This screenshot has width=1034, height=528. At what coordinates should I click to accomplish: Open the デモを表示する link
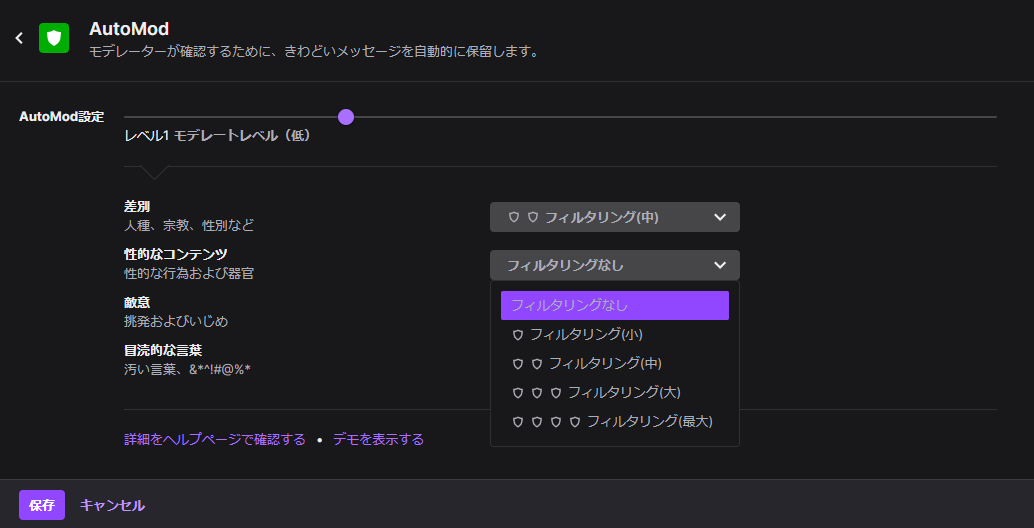378,439
